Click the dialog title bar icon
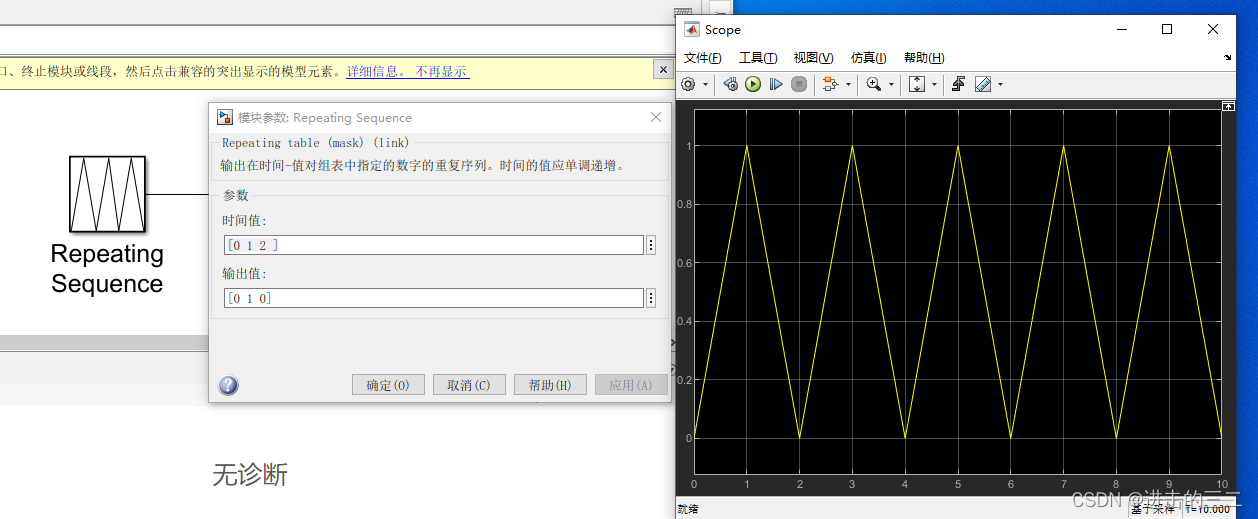Viewport: 1258px width, 519px height. pos(226,117)
